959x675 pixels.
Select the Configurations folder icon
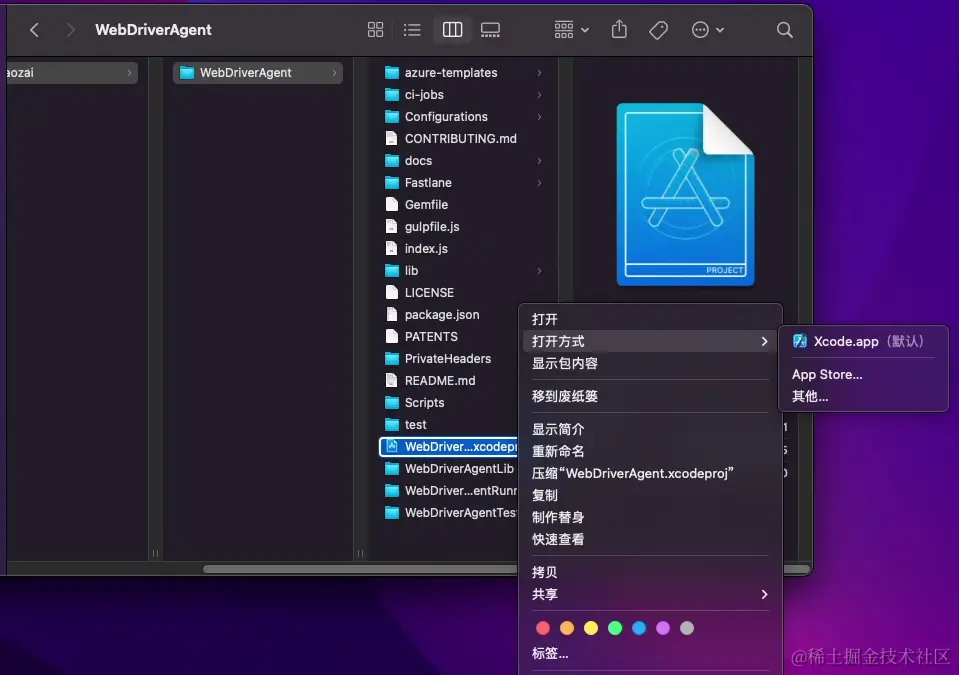pyautogui.click(x=392, y=117)
